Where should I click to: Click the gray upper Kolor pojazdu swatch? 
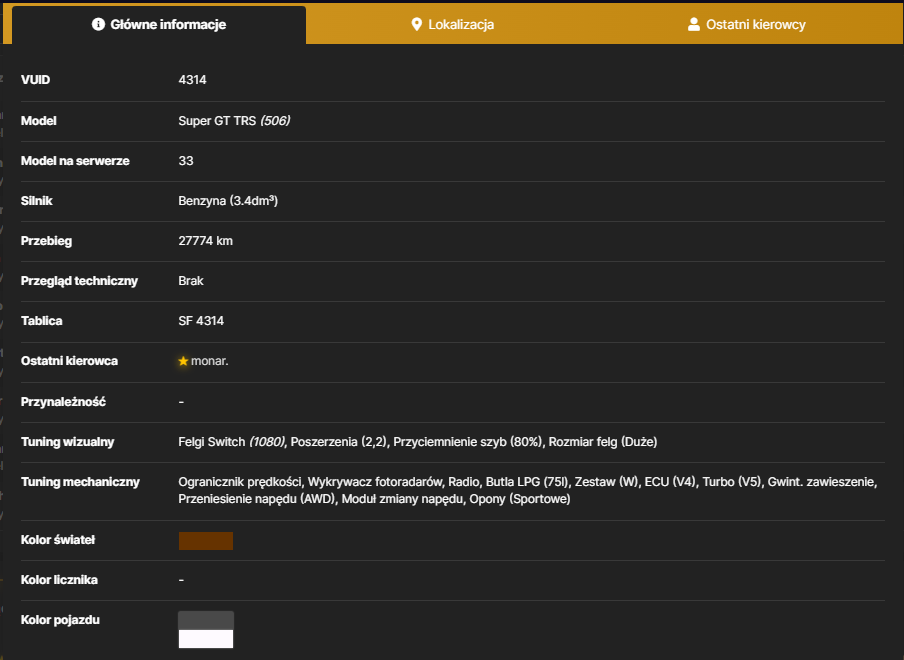[206, 621]
